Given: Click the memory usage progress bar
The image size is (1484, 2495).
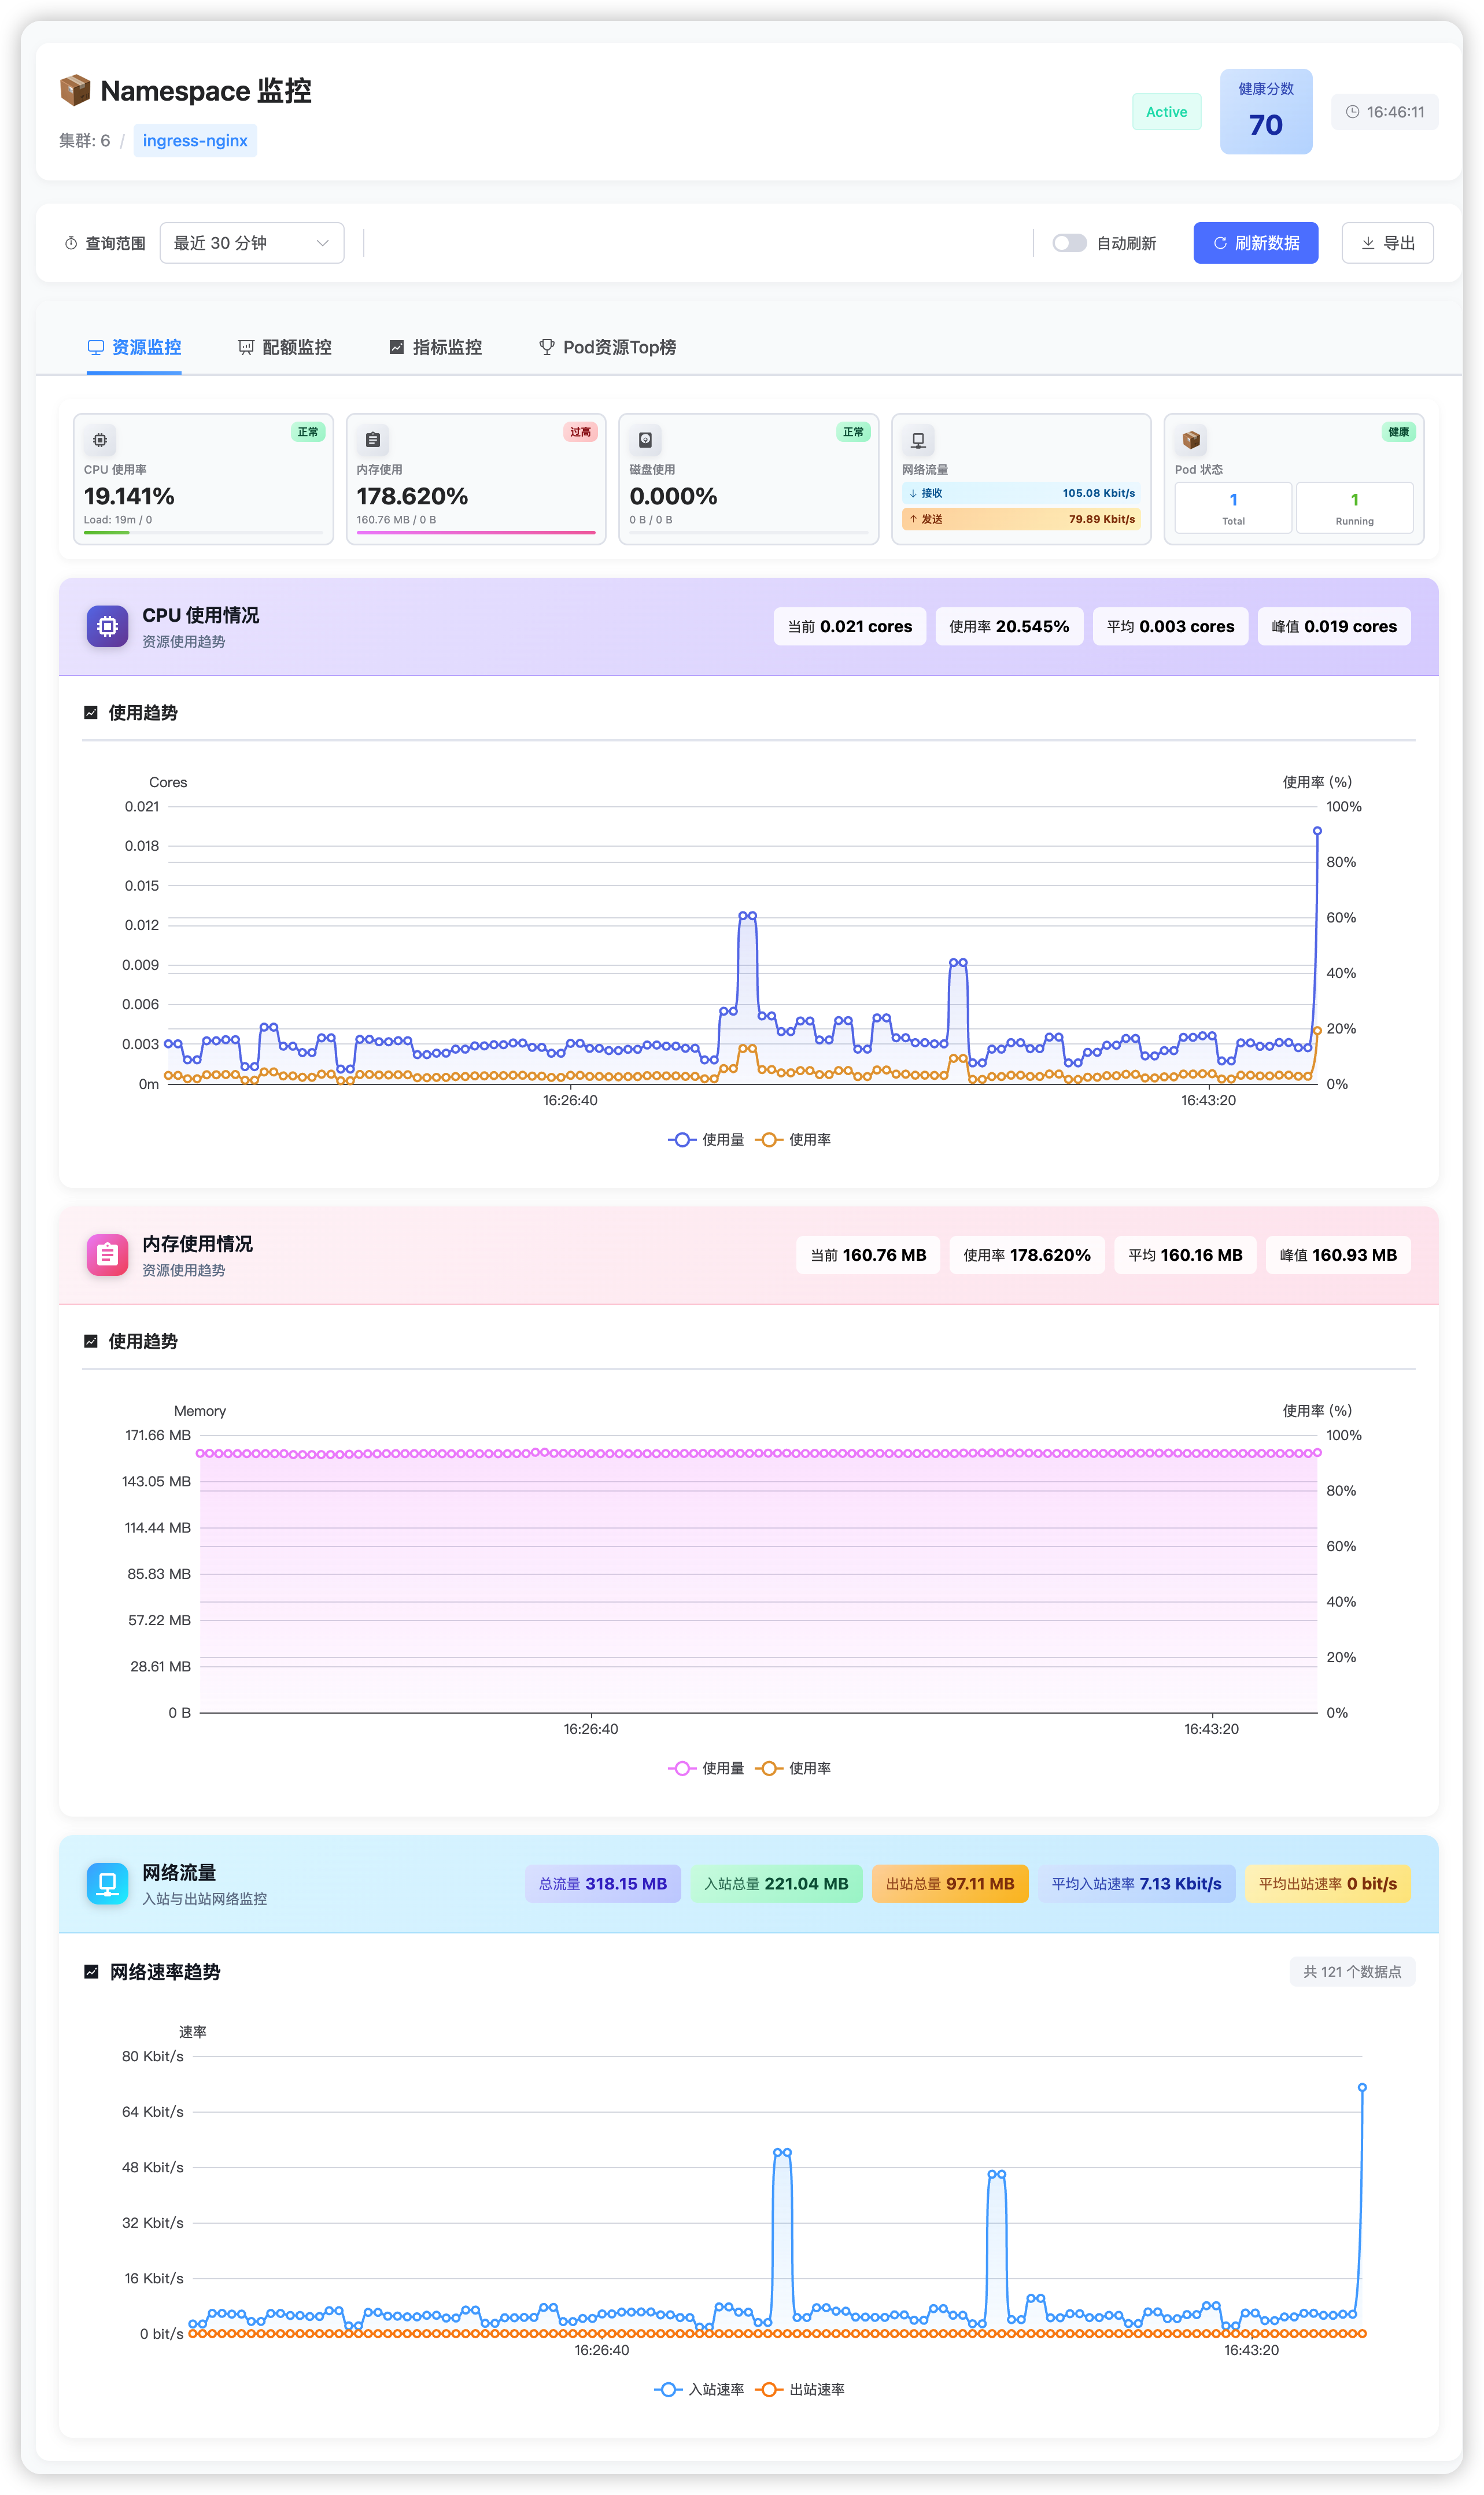Looking at the screenshot, I should coord(476,533).
